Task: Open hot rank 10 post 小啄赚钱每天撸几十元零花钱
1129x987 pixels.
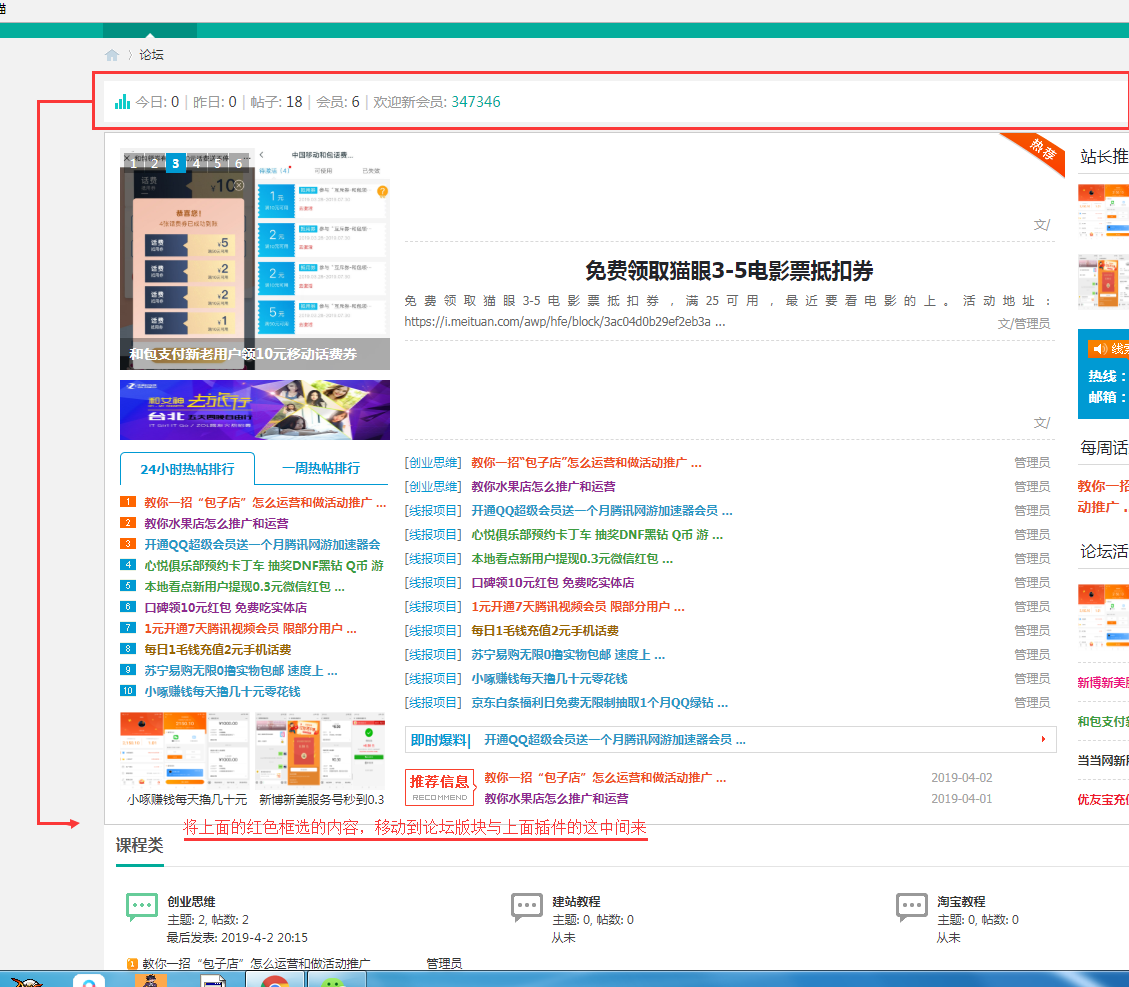Action: (222, 691)
